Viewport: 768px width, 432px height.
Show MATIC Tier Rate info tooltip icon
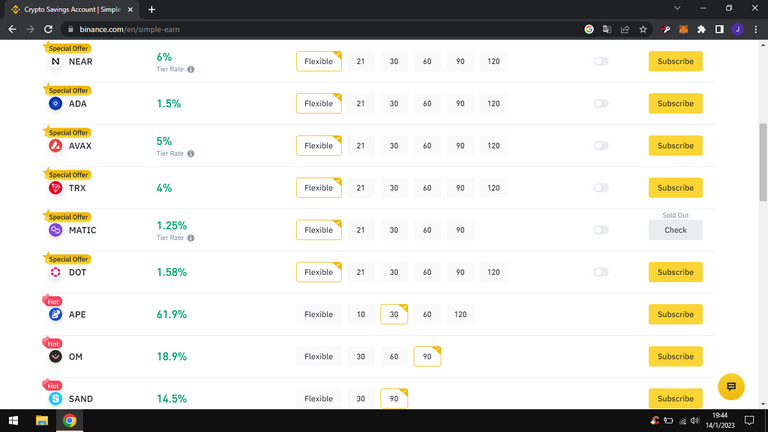191,238
